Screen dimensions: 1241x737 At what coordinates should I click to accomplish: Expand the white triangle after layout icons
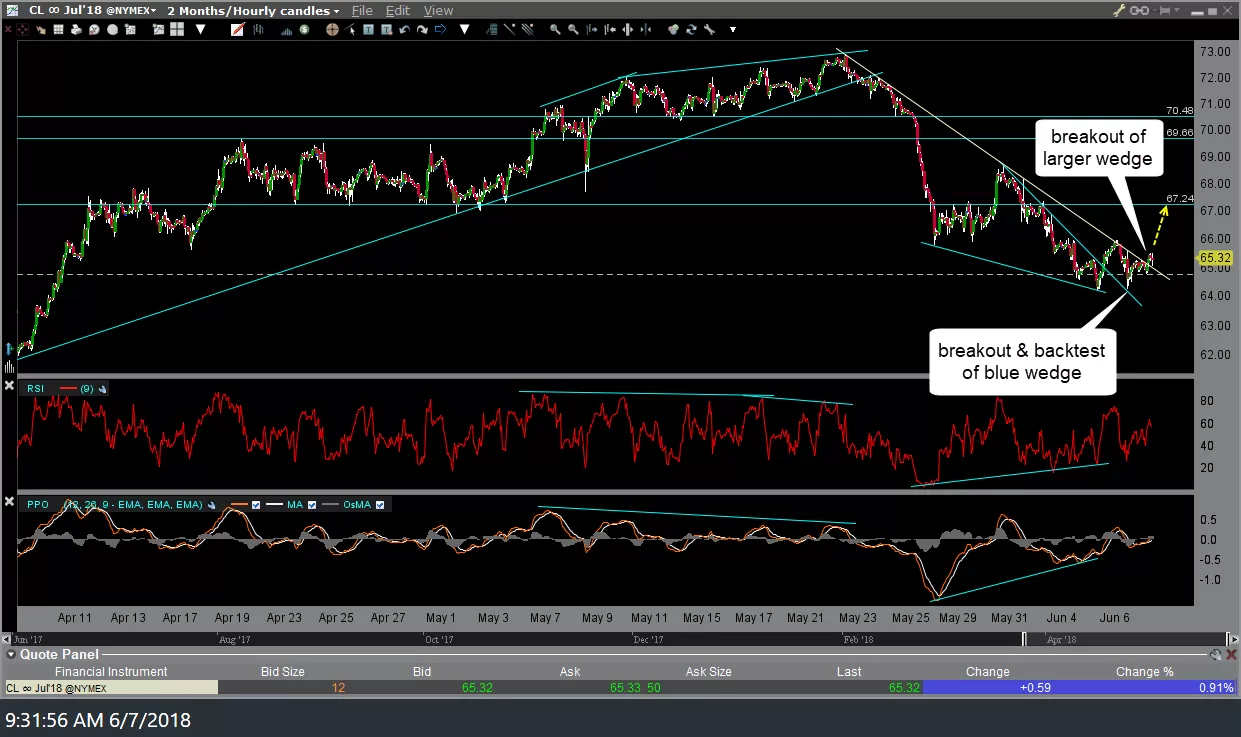[x=200, y=30]
